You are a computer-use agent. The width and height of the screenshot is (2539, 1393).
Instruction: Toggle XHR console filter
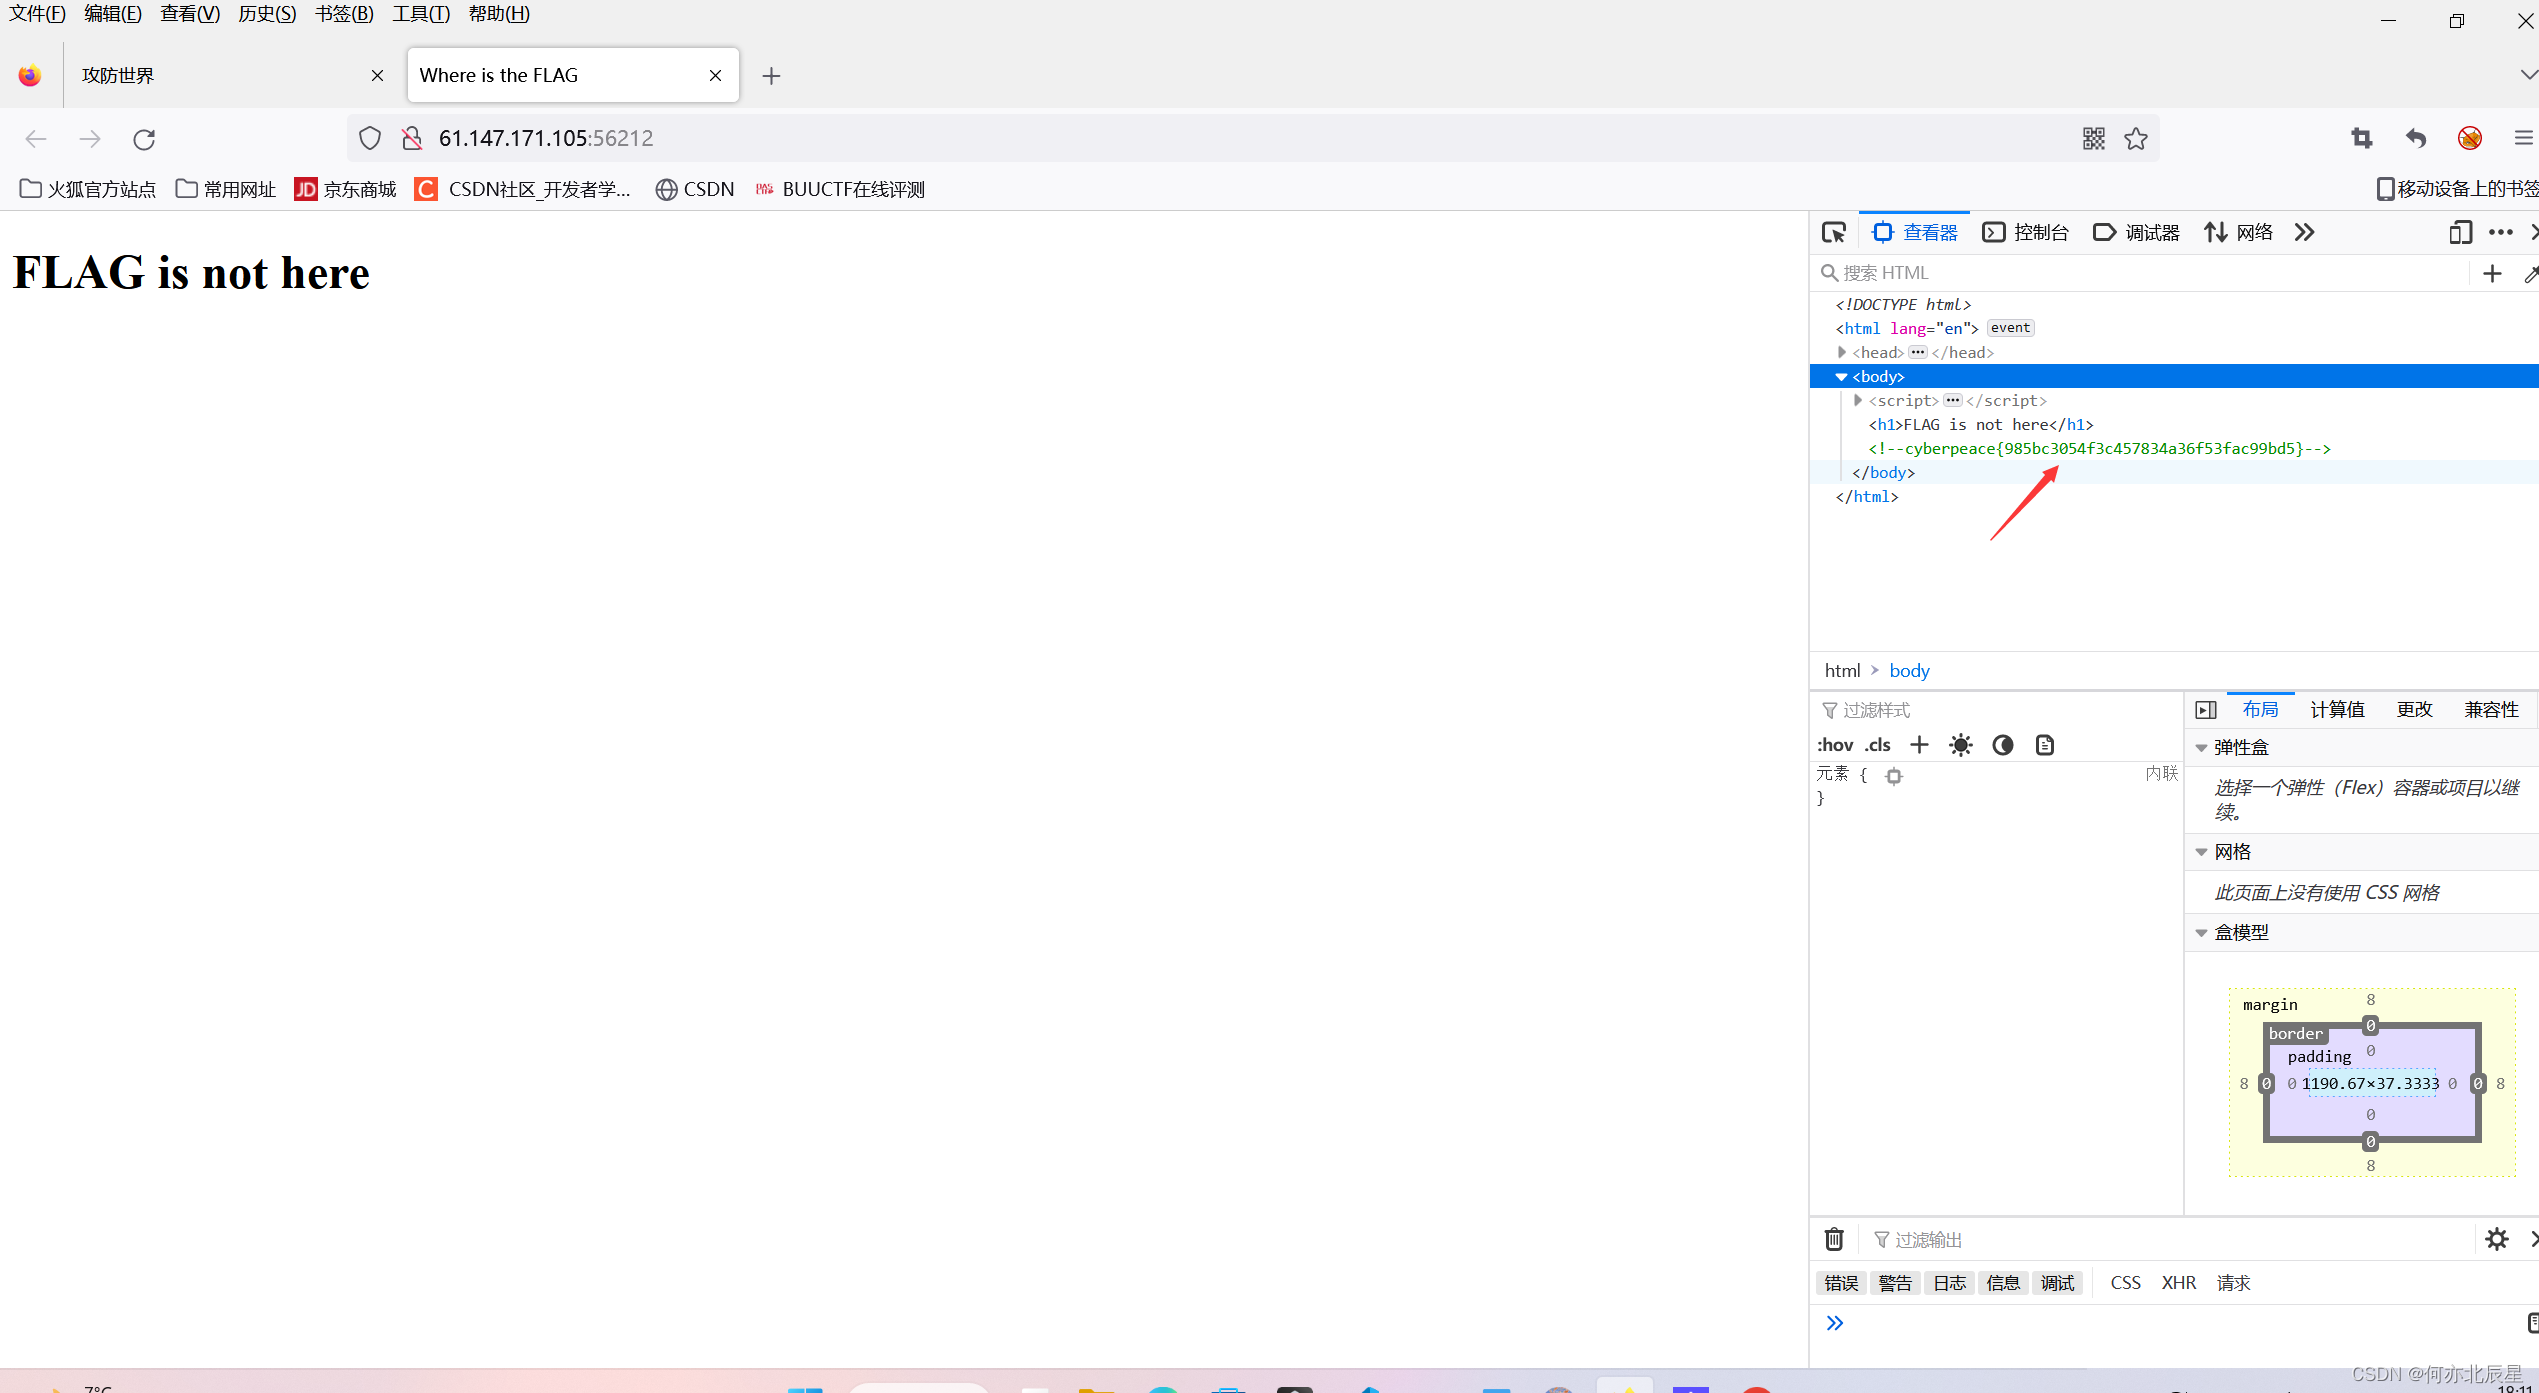tap(2179, 1283)
